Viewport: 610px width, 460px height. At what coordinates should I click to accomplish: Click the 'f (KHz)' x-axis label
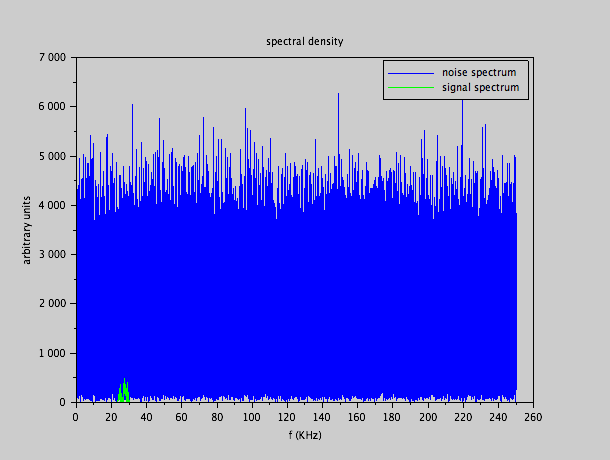pos(304,435)
